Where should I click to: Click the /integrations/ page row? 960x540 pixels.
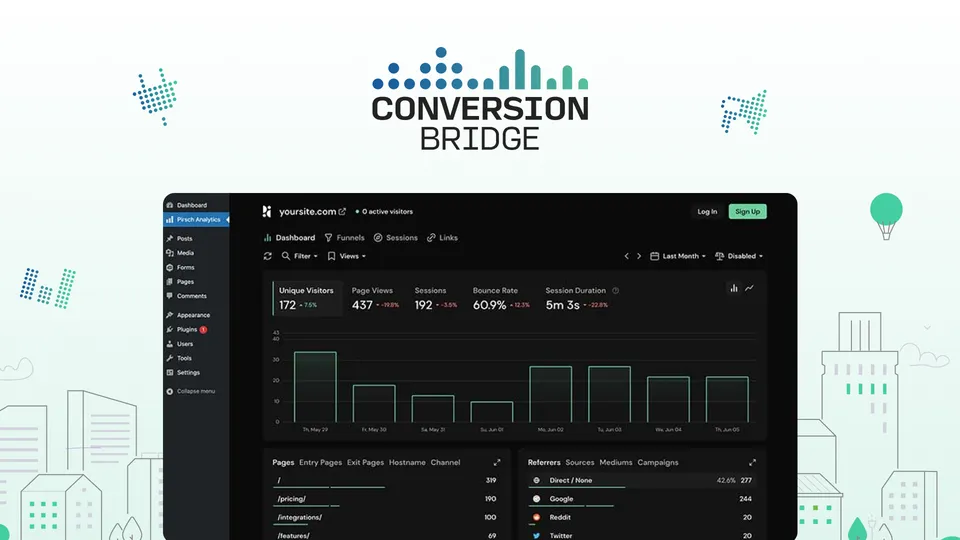click(x=385, y=517)
